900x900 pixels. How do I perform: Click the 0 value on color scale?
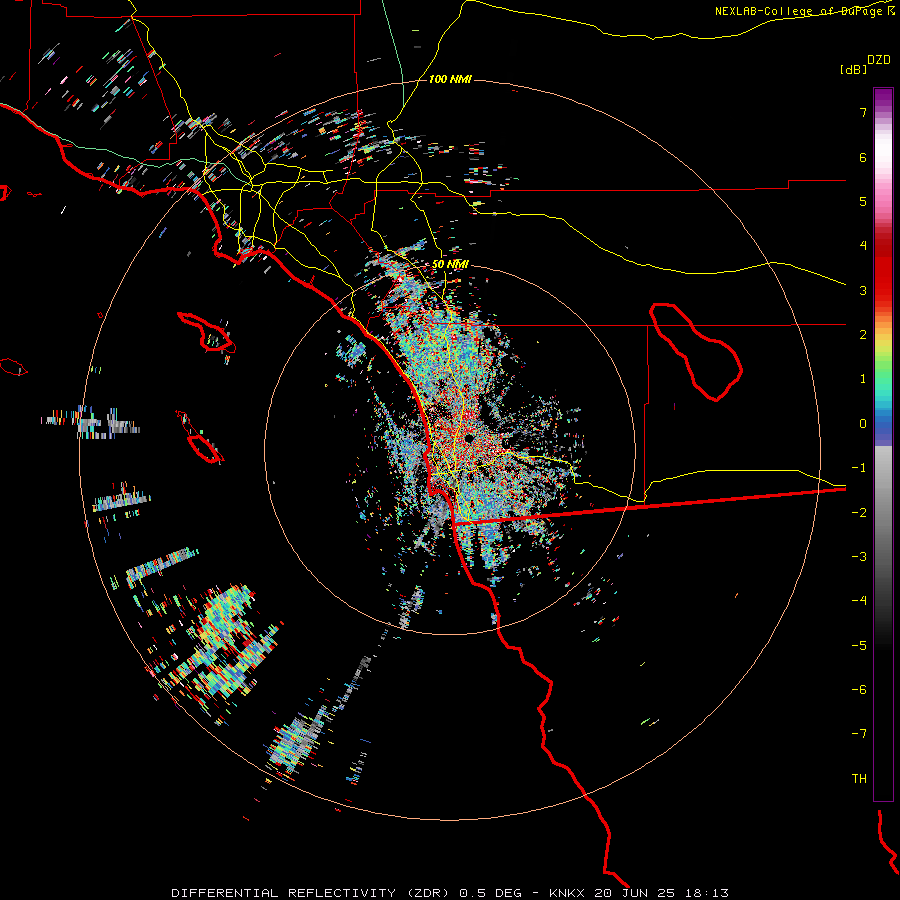(x=863, y=424)
